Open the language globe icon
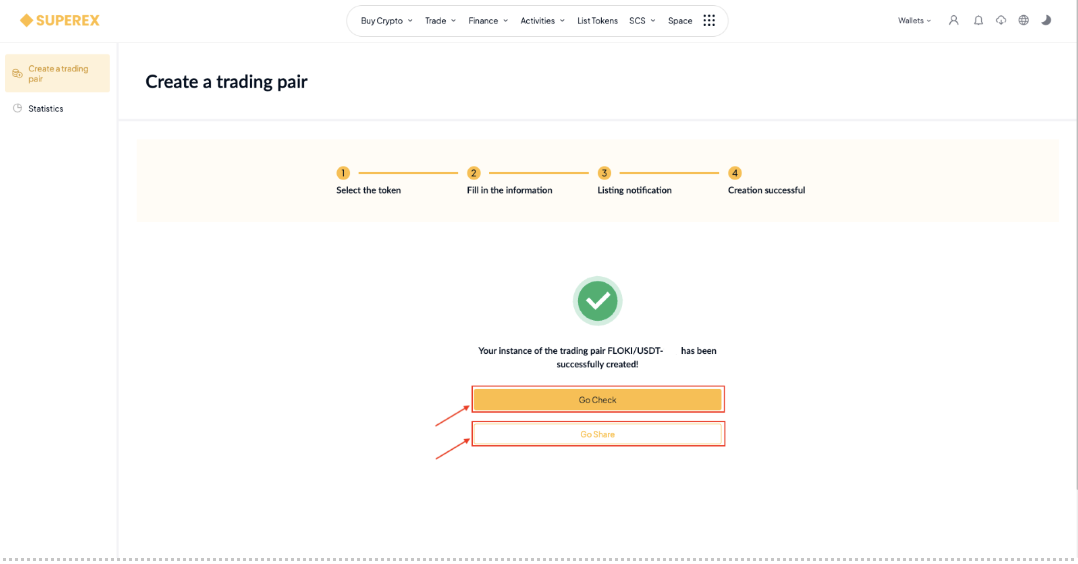The height and width of the screenshot is (564, 1078). coord(1024,21)
